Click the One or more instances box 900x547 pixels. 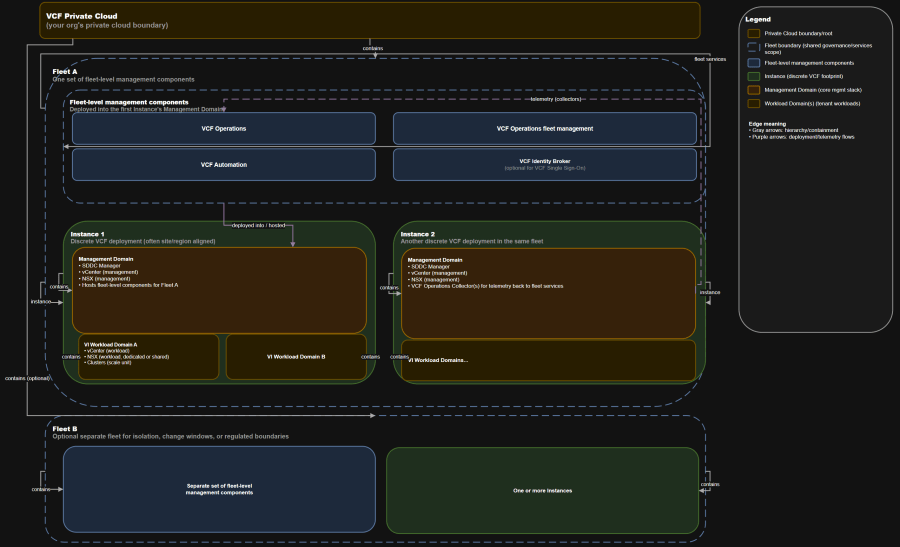pyautogui.click(x=542, y=489)
